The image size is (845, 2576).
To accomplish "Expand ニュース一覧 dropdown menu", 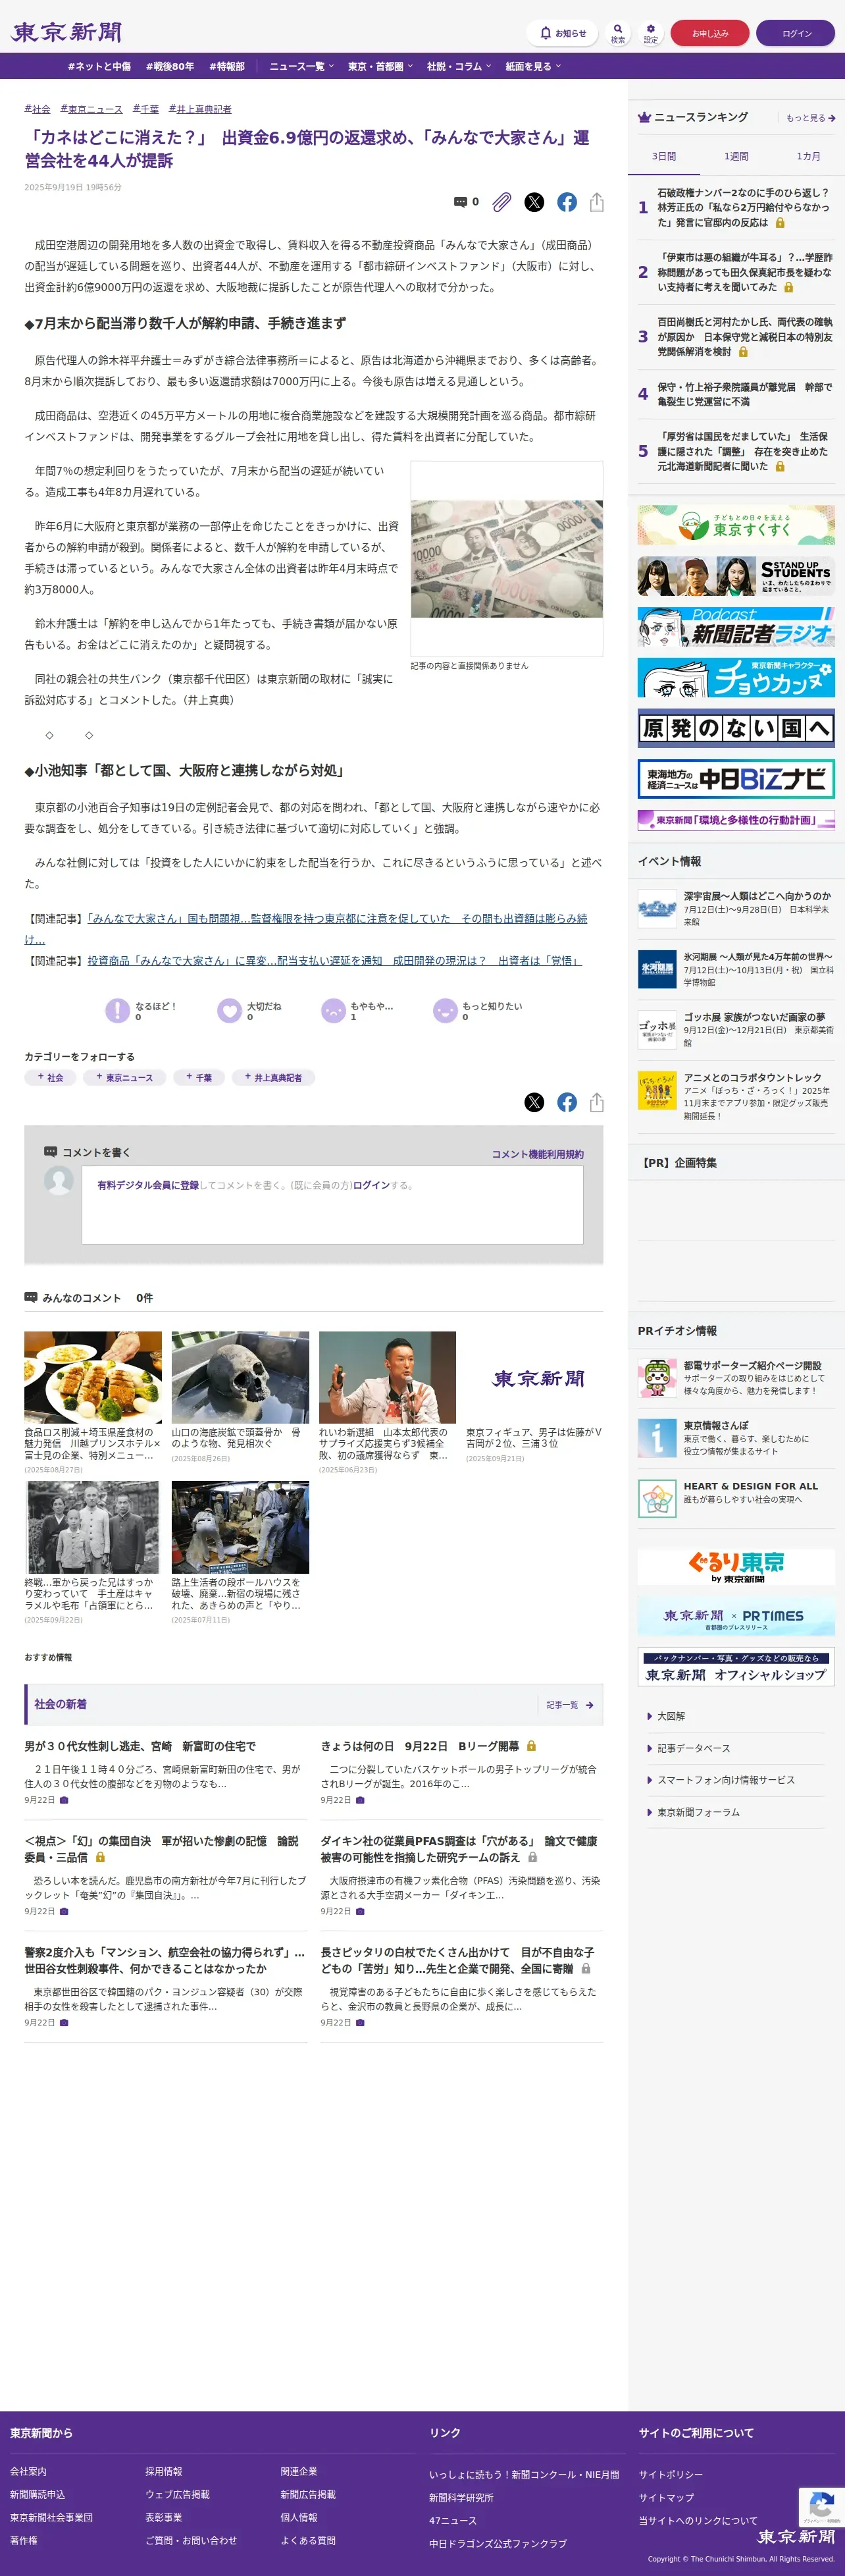I will pyautogui.click(x=301, y=66).
